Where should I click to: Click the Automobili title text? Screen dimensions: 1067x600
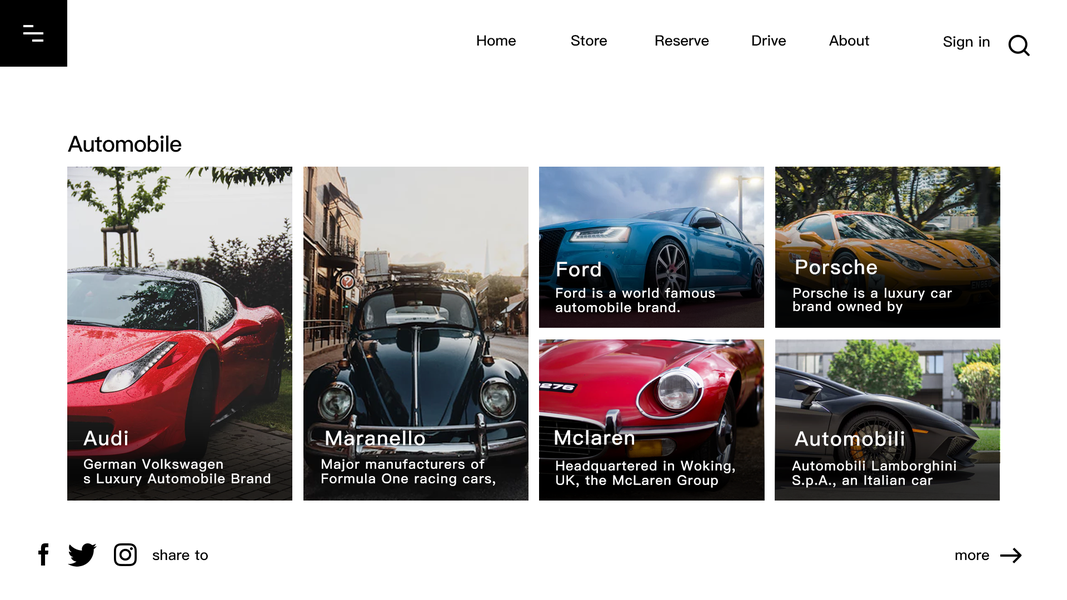[850, 439]
